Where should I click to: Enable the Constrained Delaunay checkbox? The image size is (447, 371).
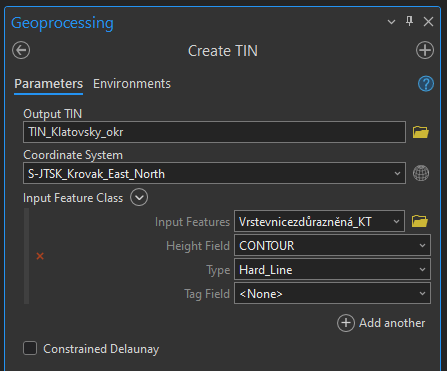[30, 348]
